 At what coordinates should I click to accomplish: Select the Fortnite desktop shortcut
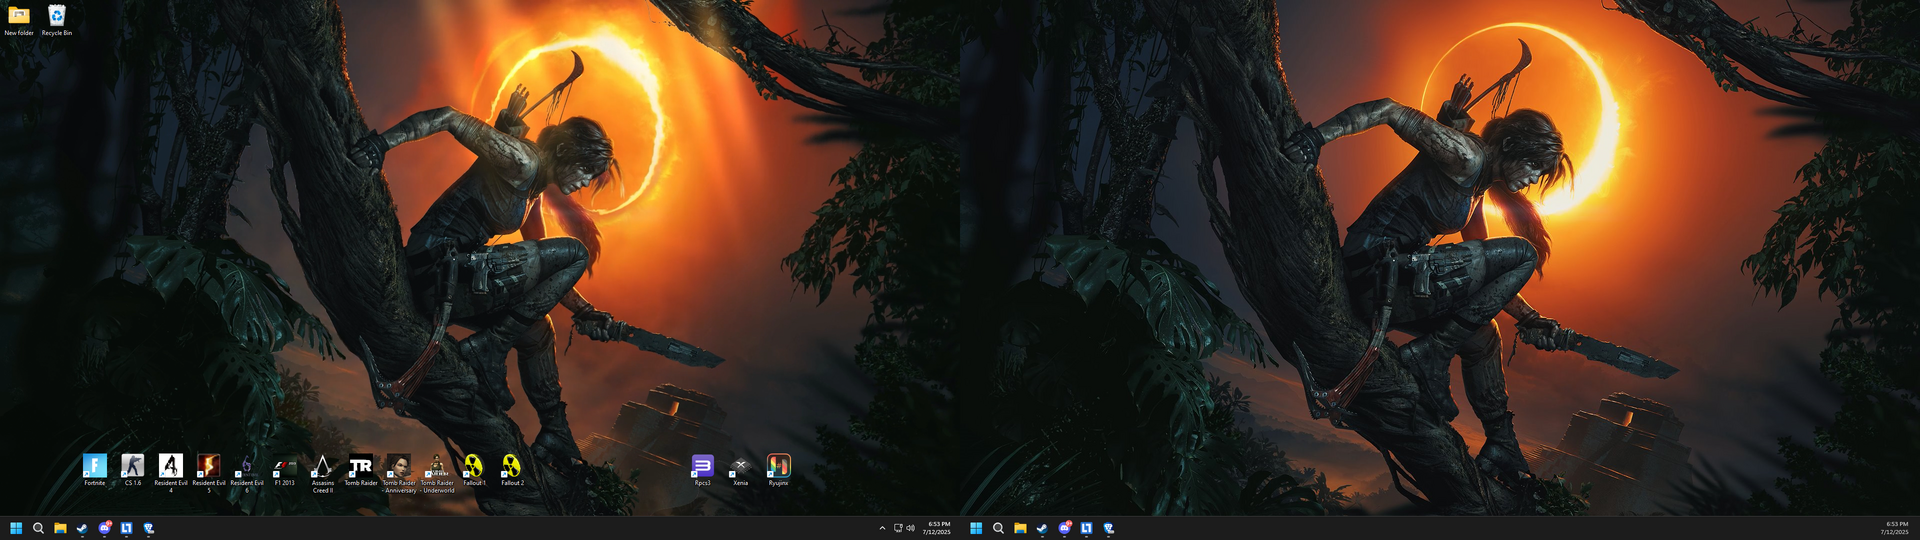tap(95, 470)
